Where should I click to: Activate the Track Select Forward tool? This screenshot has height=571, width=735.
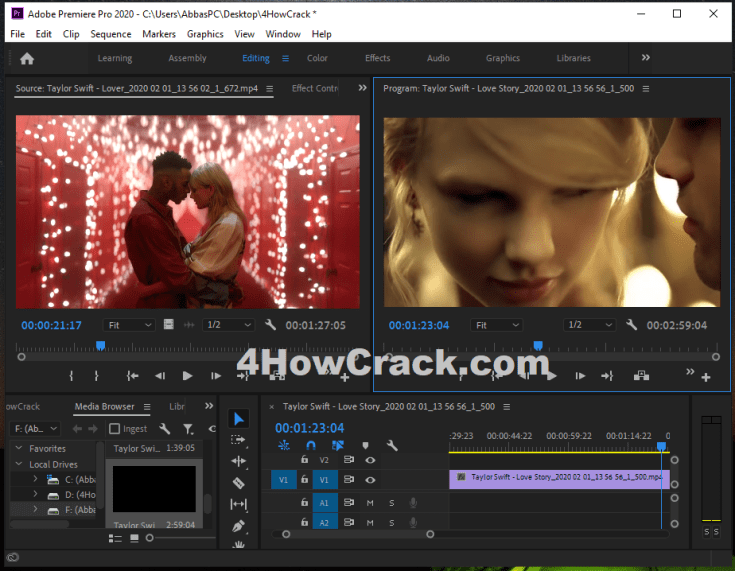(x=238, y=439)
